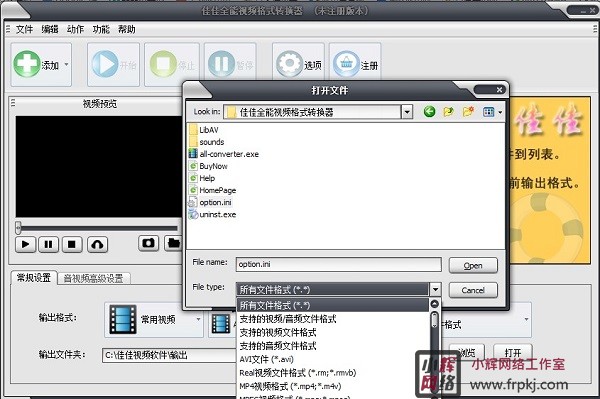The width and height of the screenshot is (600, 399).
Task: Click the file type list scroll-up arrow
Action: (x=434, y=304)
